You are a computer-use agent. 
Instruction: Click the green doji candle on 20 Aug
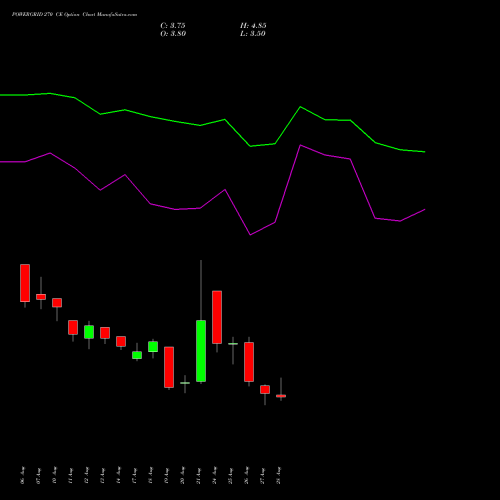coord(185,383)
